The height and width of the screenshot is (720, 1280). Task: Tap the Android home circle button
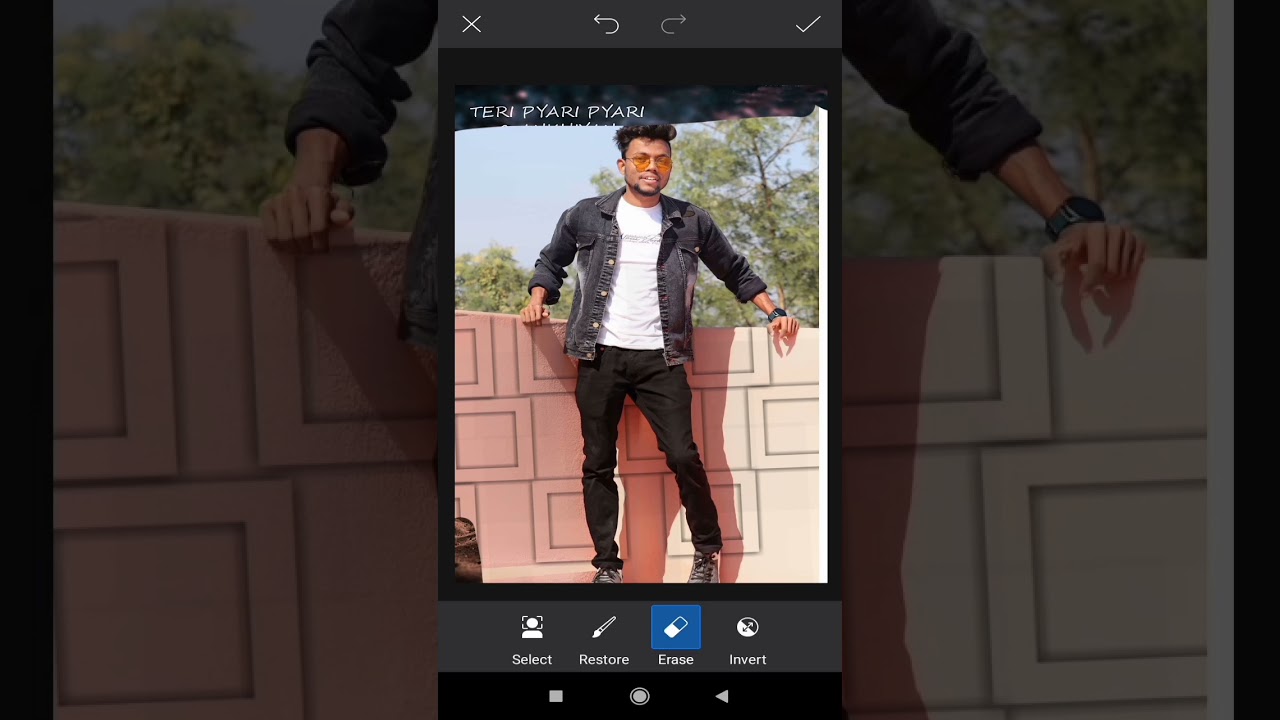click(x=640, y=696)
